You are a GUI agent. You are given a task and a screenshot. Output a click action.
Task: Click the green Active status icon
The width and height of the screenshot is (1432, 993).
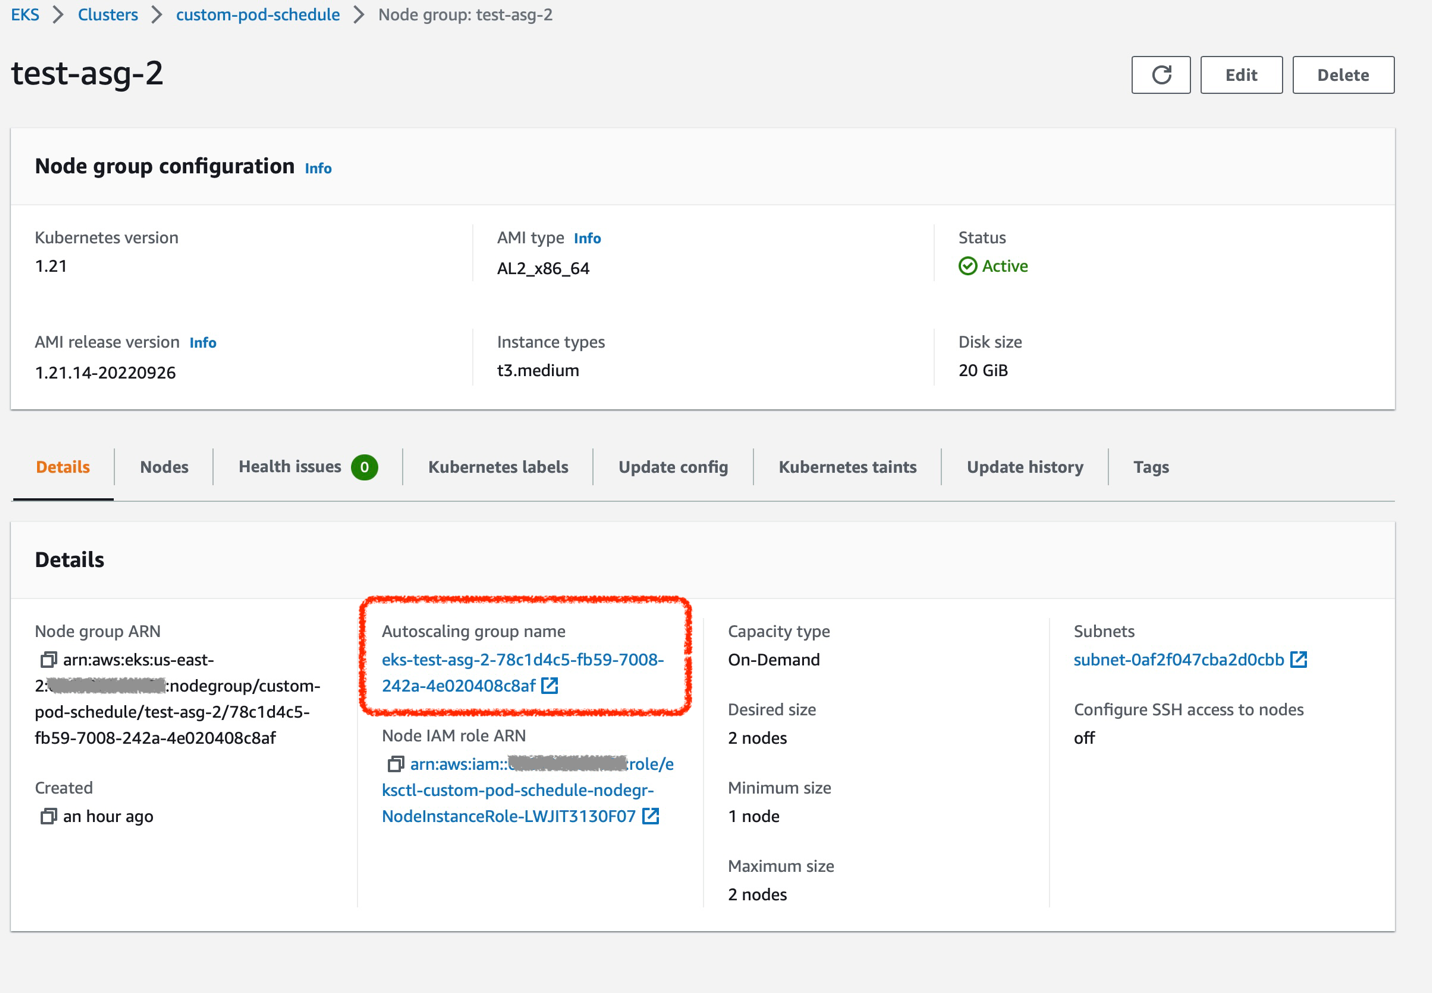(x=967, y=266)
